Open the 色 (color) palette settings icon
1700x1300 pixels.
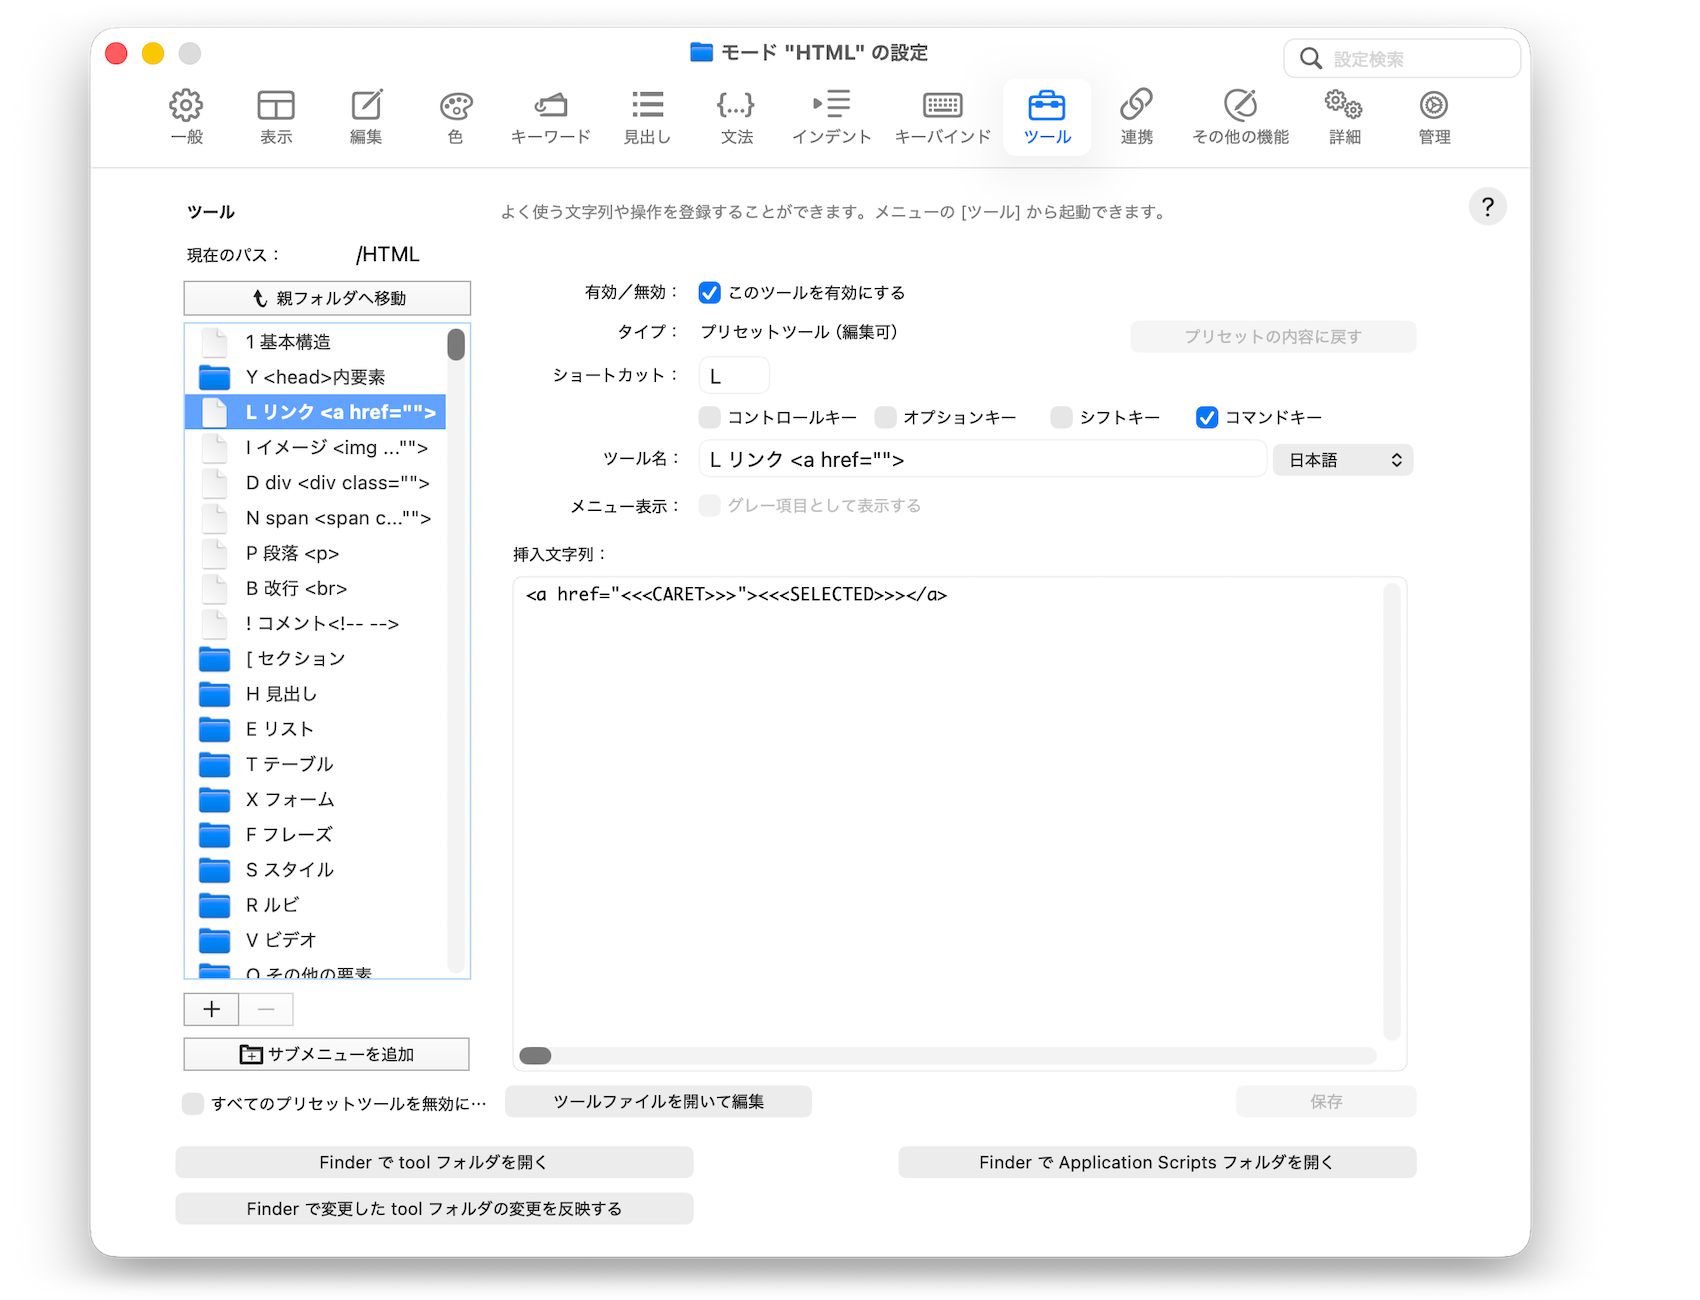[x=455, y=106]
